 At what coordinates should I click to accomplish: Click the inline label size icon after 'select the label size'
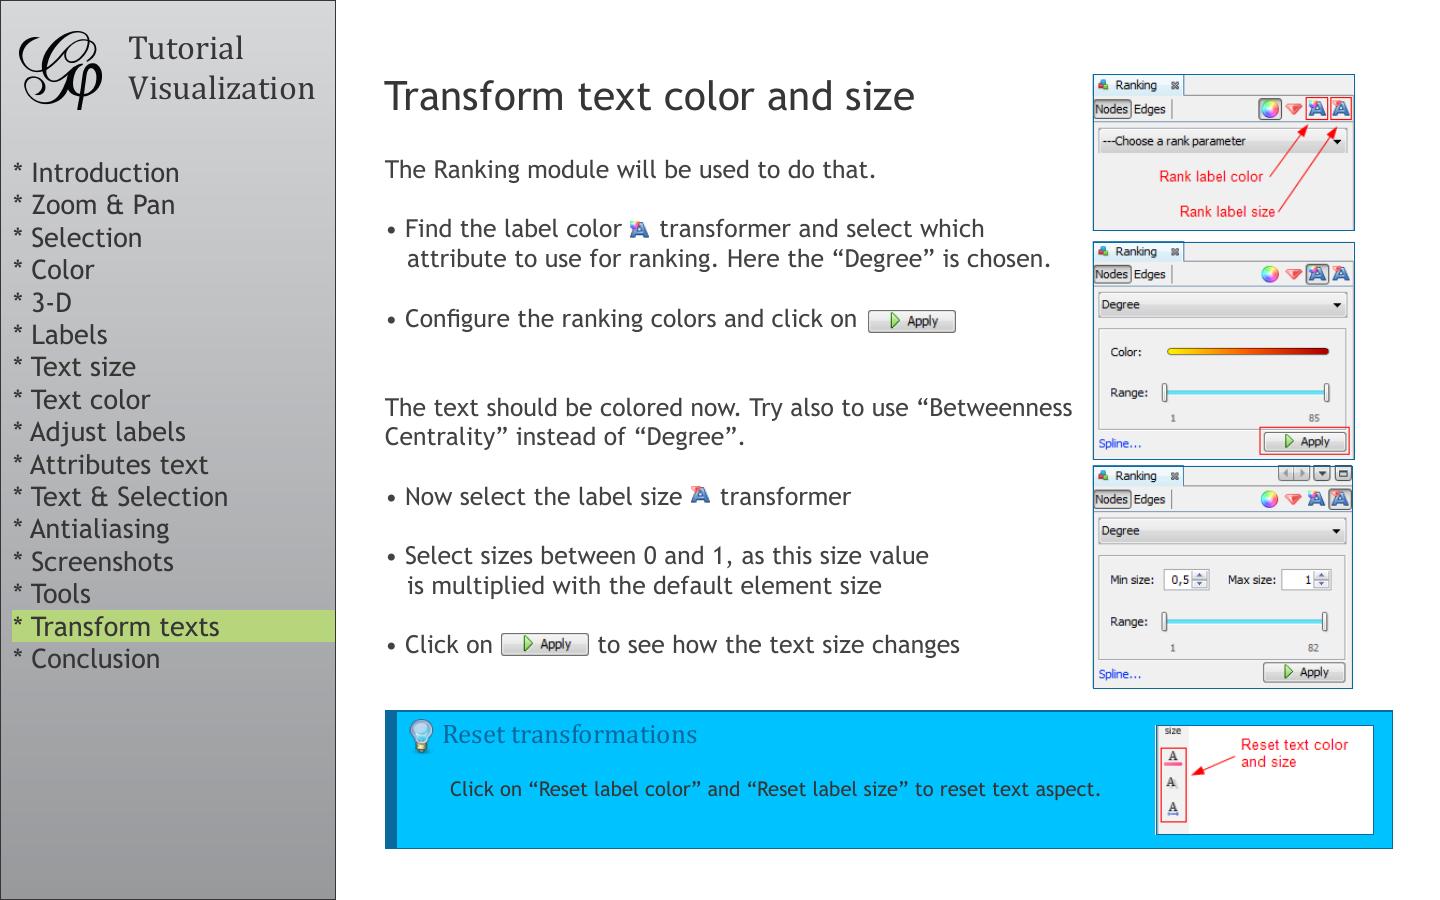click(x=700, y=495)
